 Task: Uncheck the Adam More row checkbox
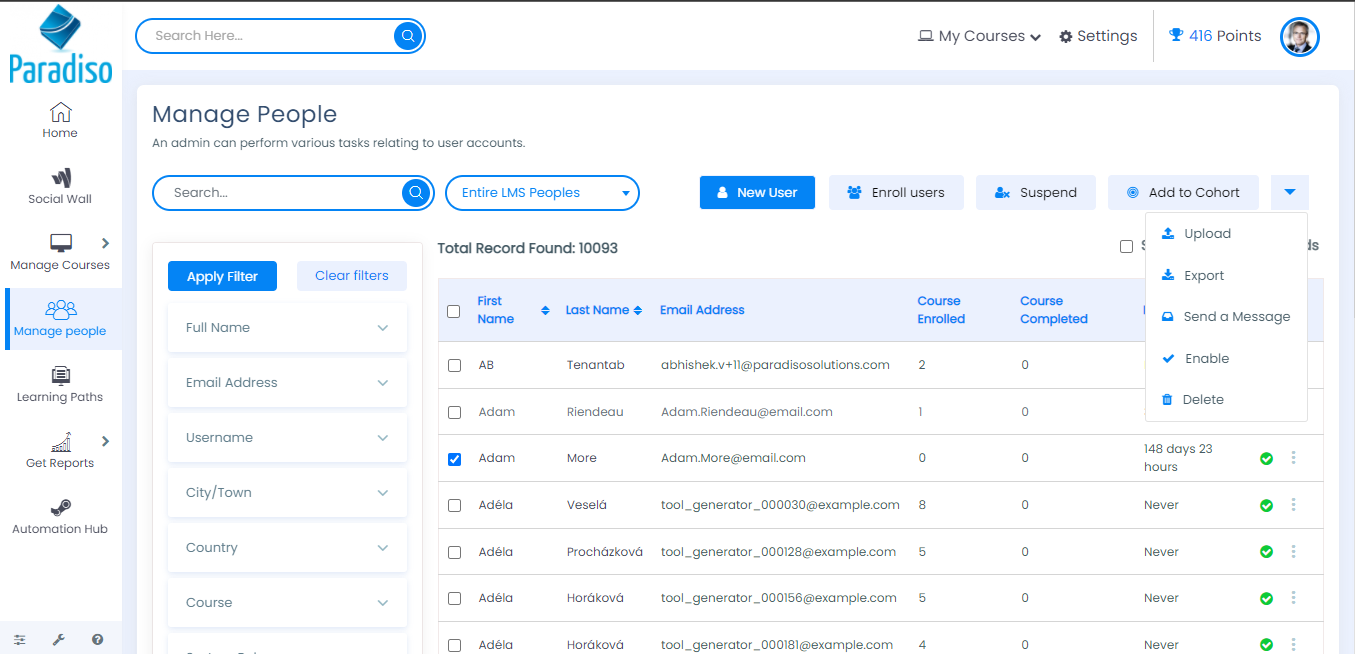coord(454,459)
